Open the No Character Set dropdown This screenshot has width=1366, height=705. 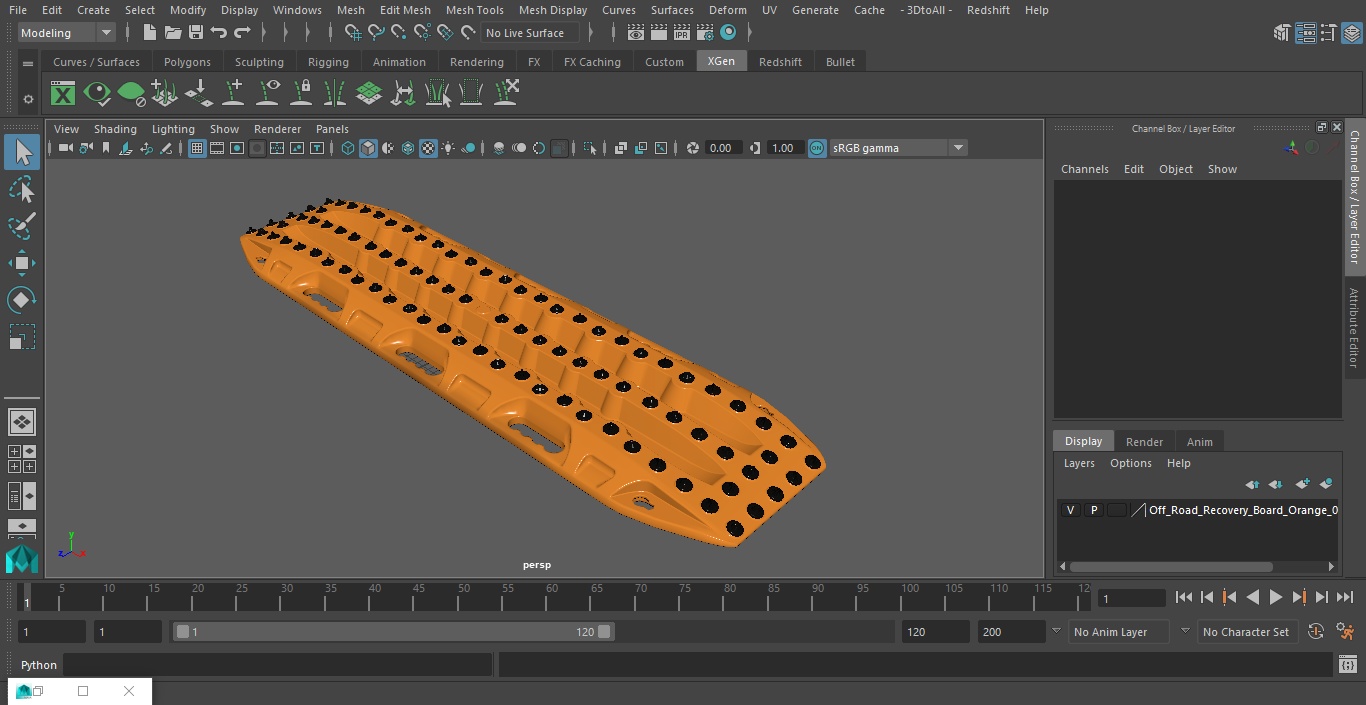1246,632
